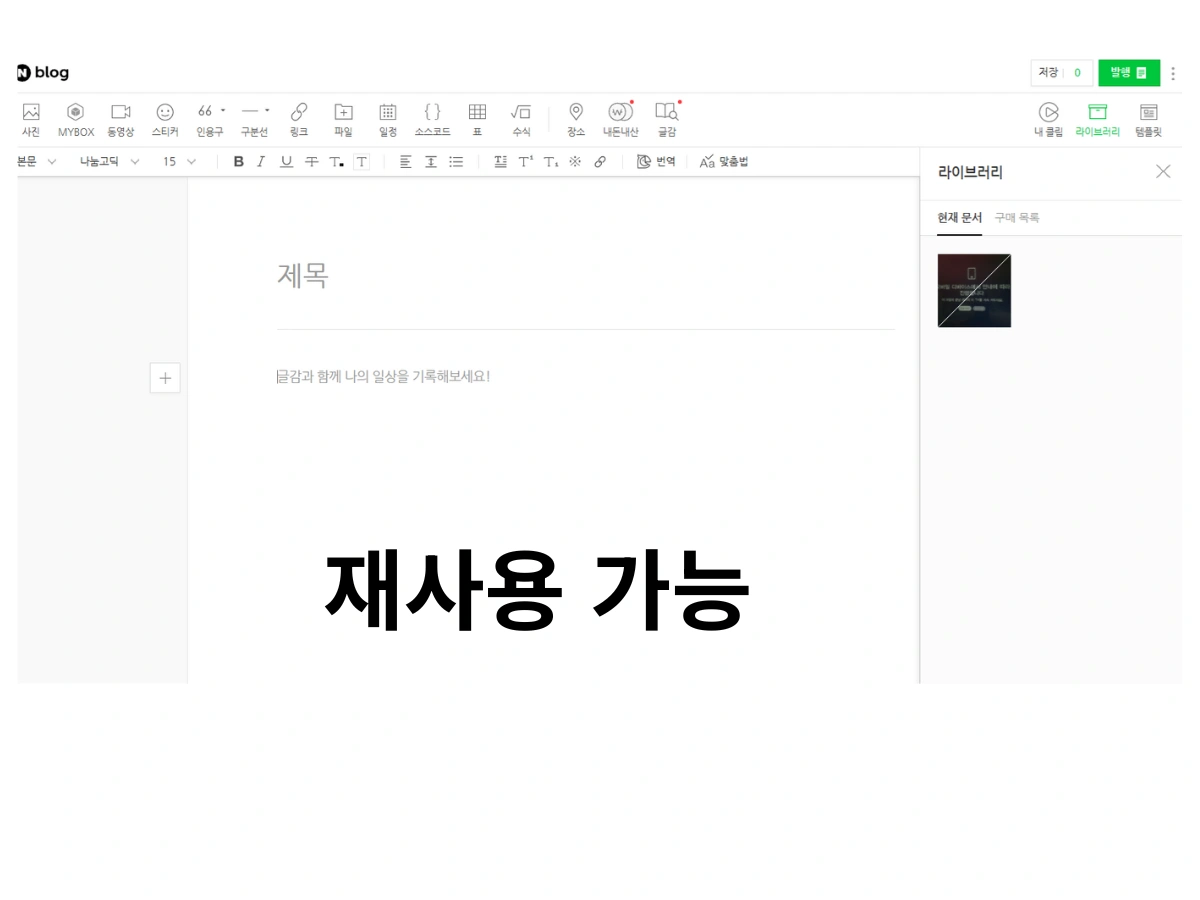The image size is (1200, 900).
Task: Toggle bold text formatting
Action: point(238,161)
